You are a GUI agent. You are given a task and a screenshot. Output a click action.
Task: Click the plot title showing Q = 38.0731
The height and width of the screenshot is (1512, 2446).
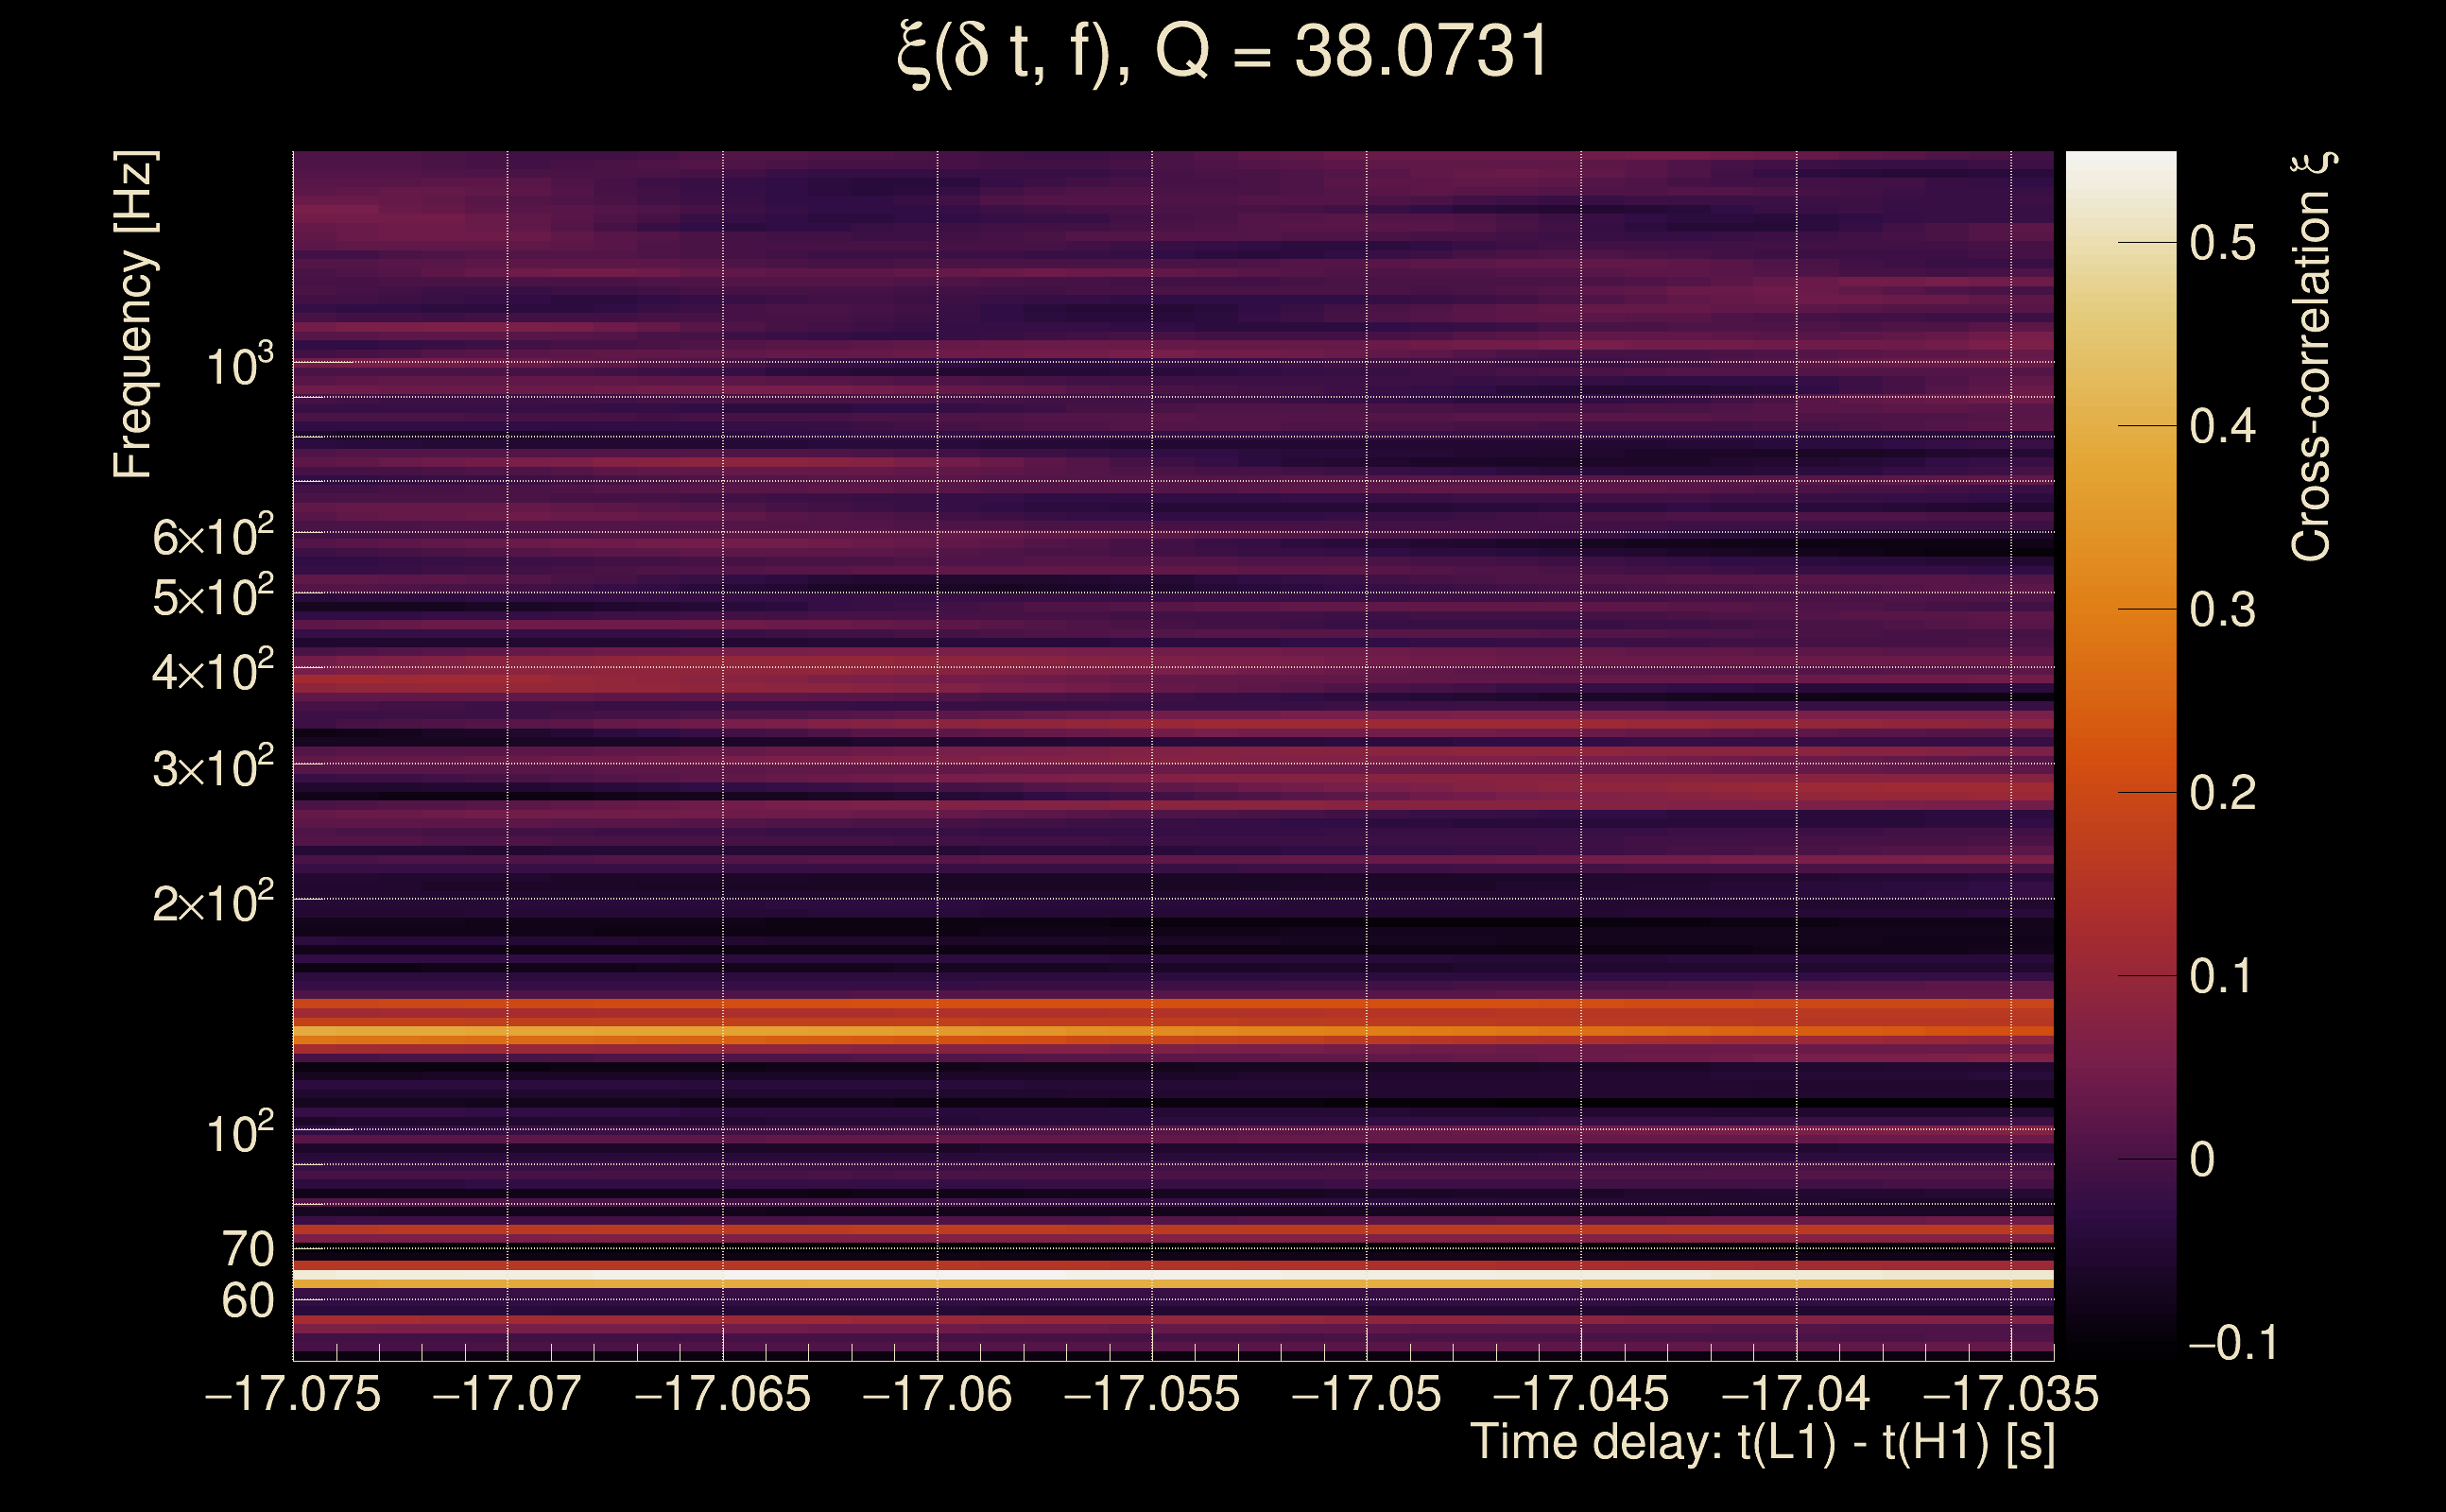click(x=1222, y=52)
